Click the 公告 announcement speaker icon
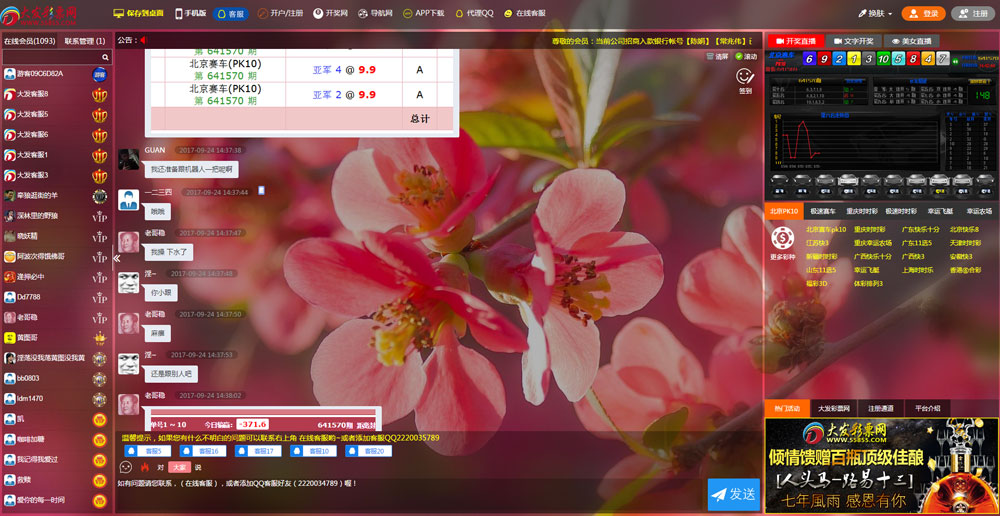1000x516 pixels. point(143,41)
